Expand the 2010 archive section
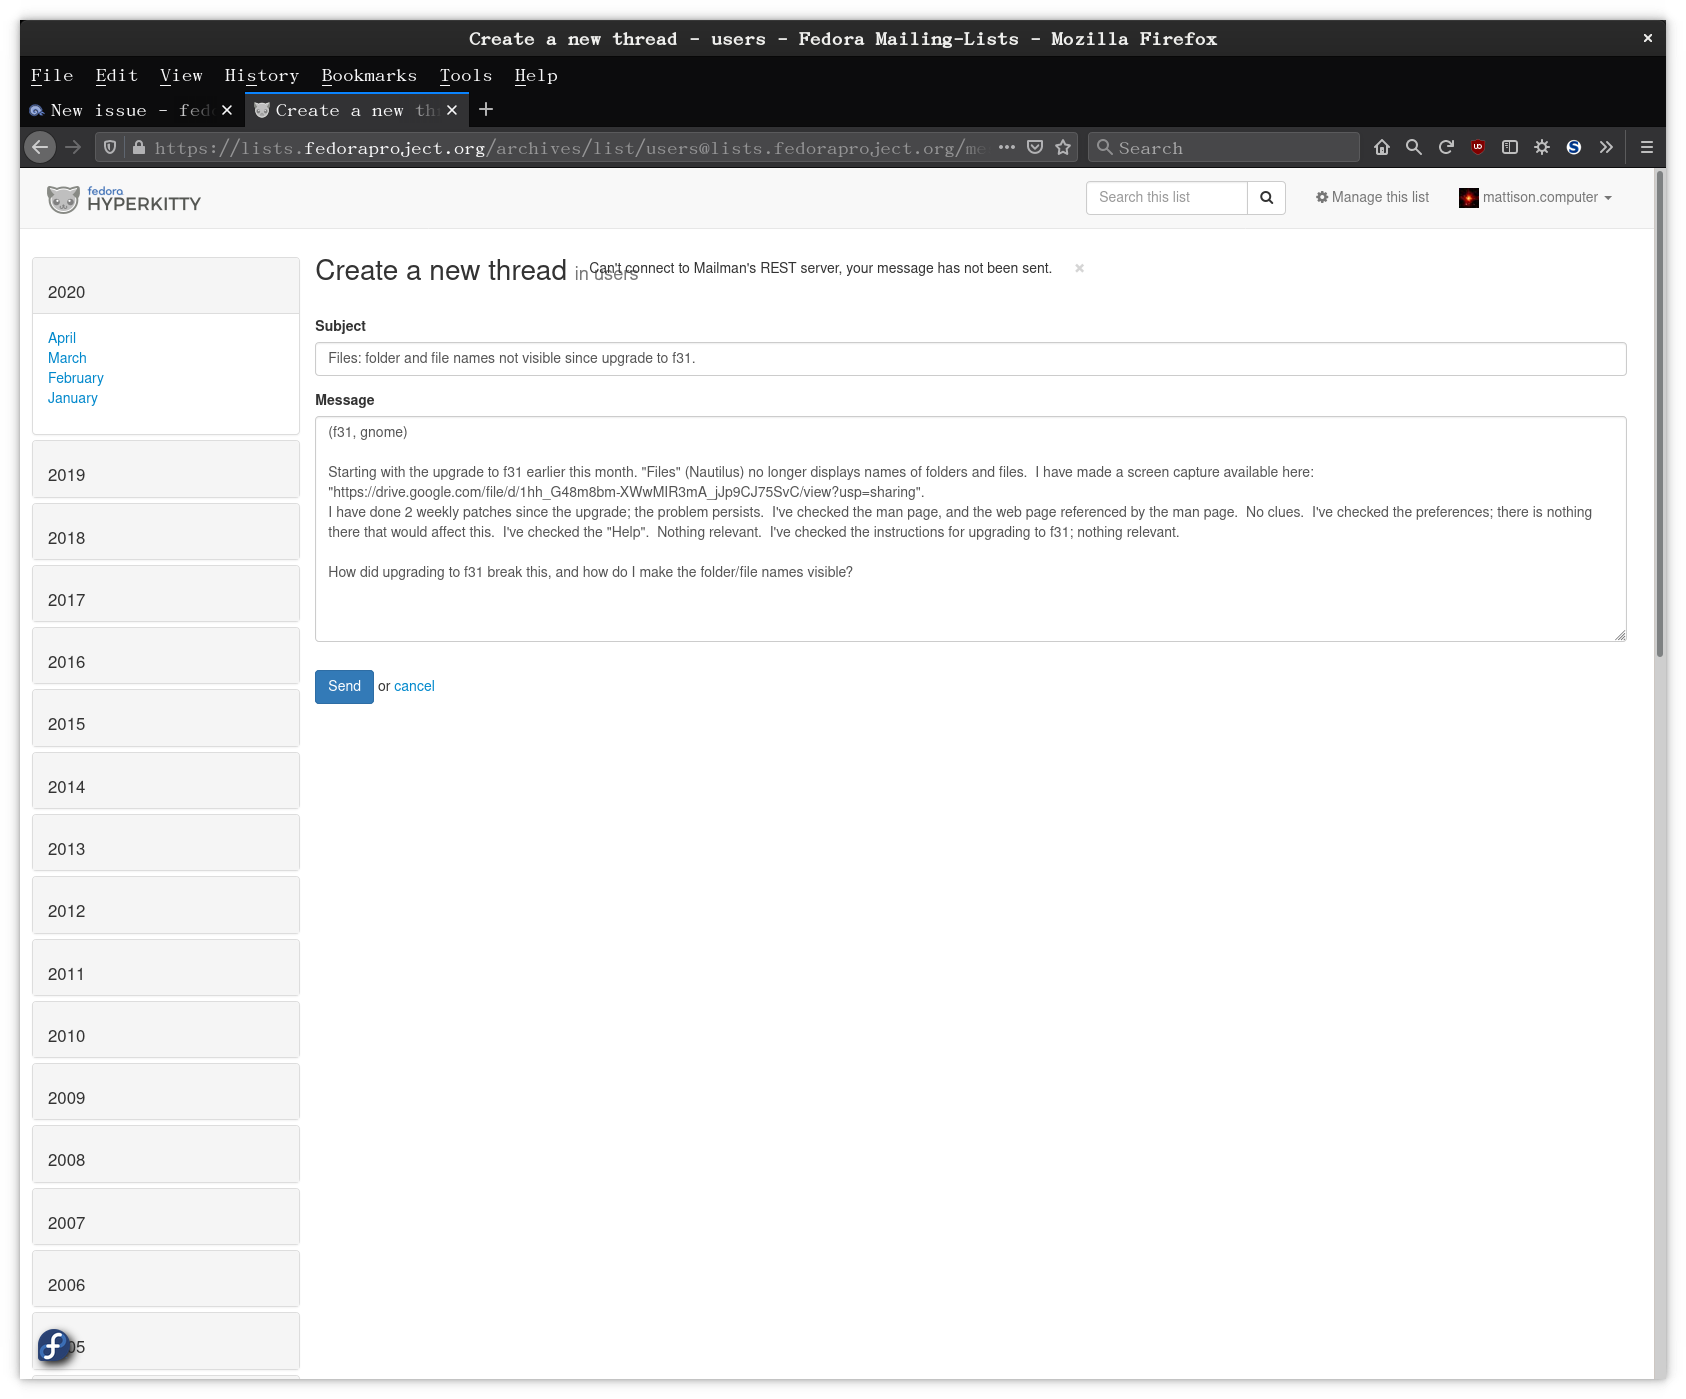This screenshot has height=1399, width=1686. (166, 1030)
